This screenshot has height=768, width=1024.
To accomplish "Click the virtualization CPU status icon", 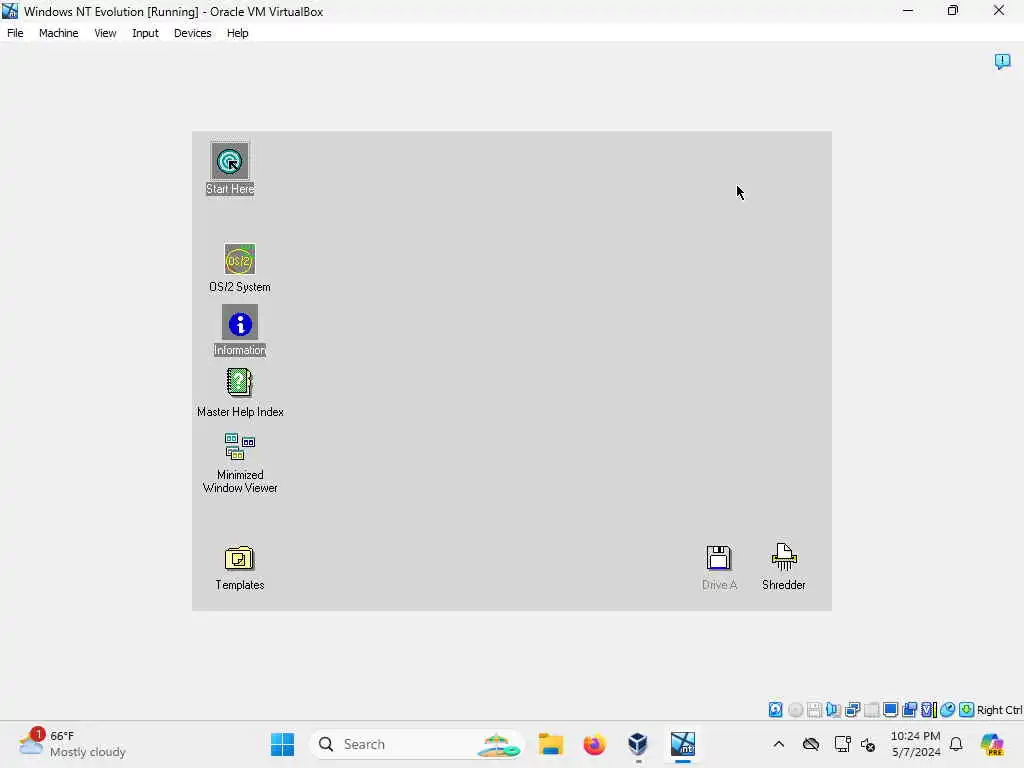I will (928, 710).
